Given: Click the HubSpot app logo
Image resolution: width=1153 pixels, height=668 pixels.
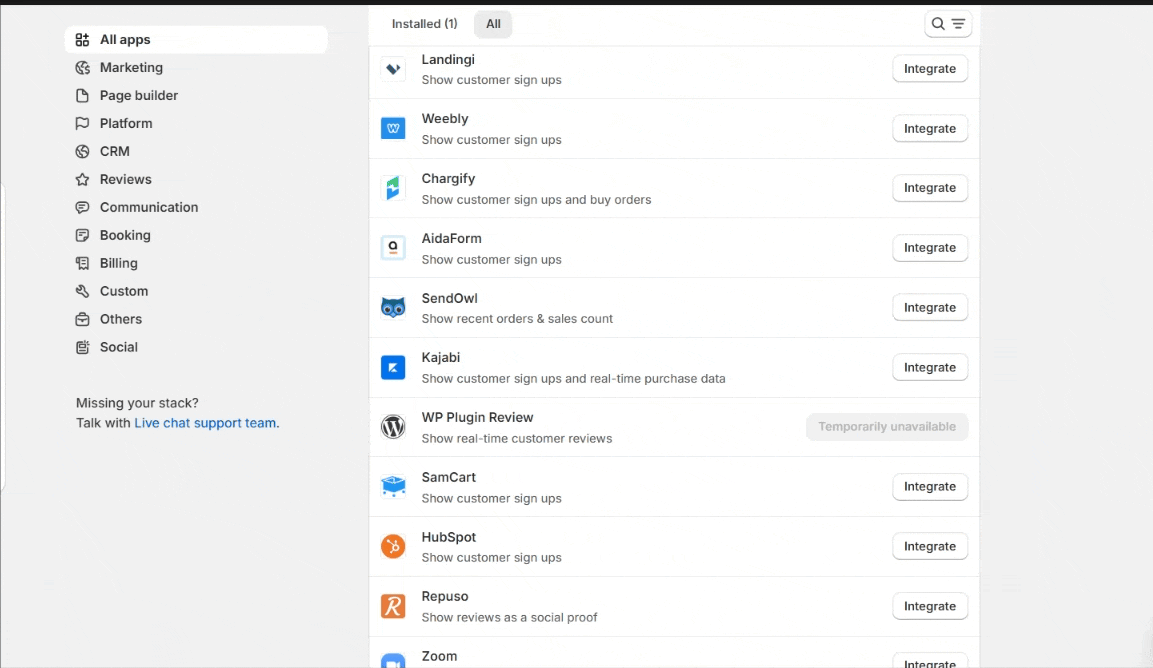Looking at the screenshot, I should 393,547.
